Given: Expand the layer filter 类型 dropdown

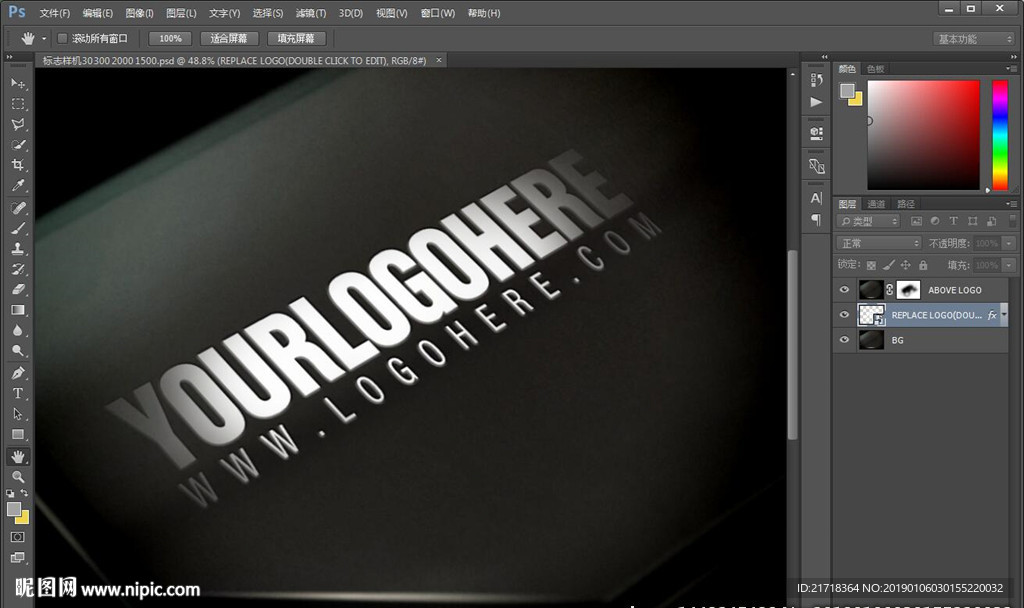Looking at the screenshot, I should (x=868, y=221).
